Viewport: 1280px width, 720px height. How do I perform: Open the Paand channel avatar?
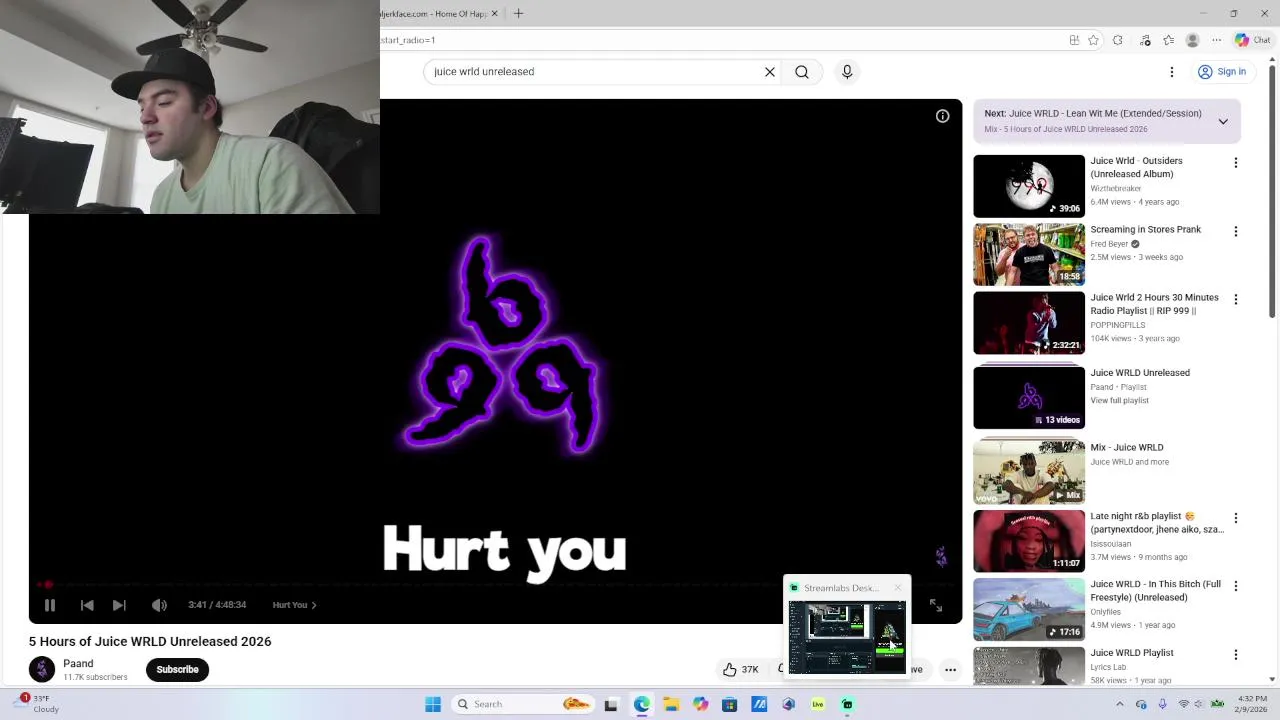(x=42, y=669)
